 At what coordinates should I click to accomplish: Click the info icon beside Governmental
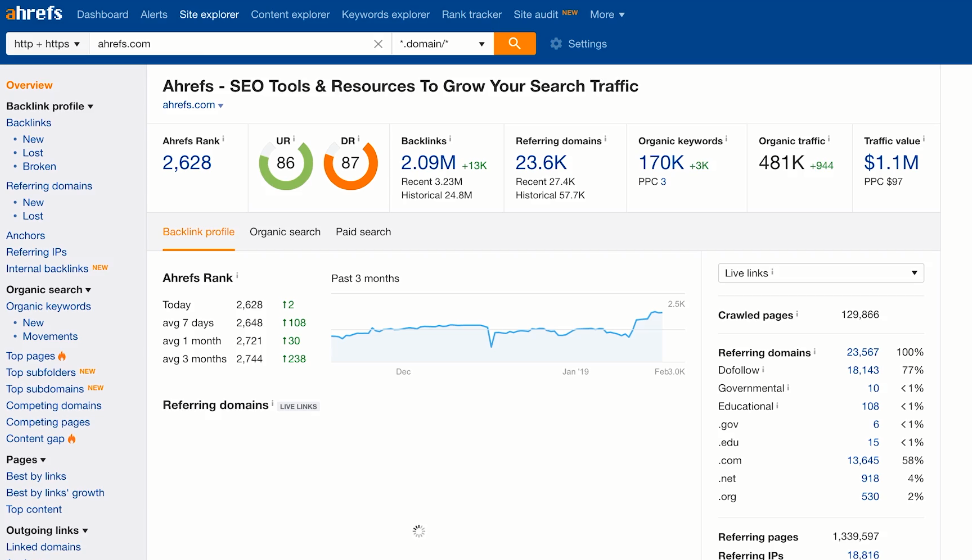(788, 387)
